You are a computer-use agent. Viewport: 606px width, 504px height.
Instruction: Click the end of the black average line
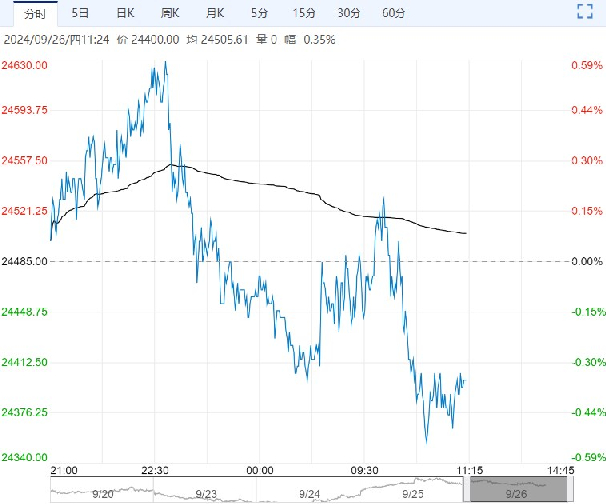pos(466,233)
